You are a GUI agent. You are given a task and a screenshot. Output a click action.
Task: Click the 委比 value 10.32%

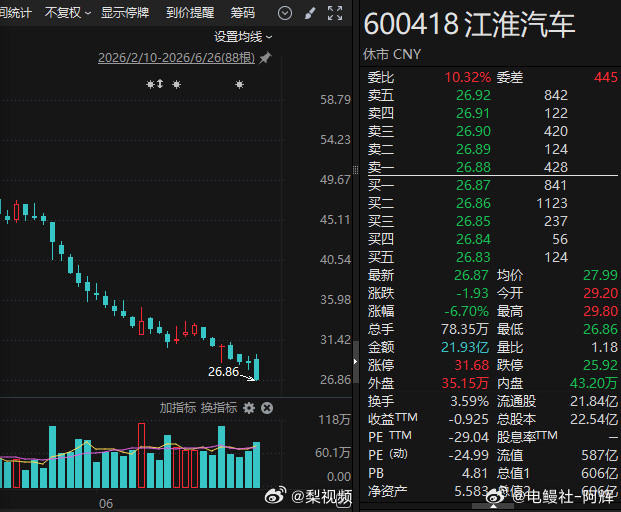tap(468, 77)
